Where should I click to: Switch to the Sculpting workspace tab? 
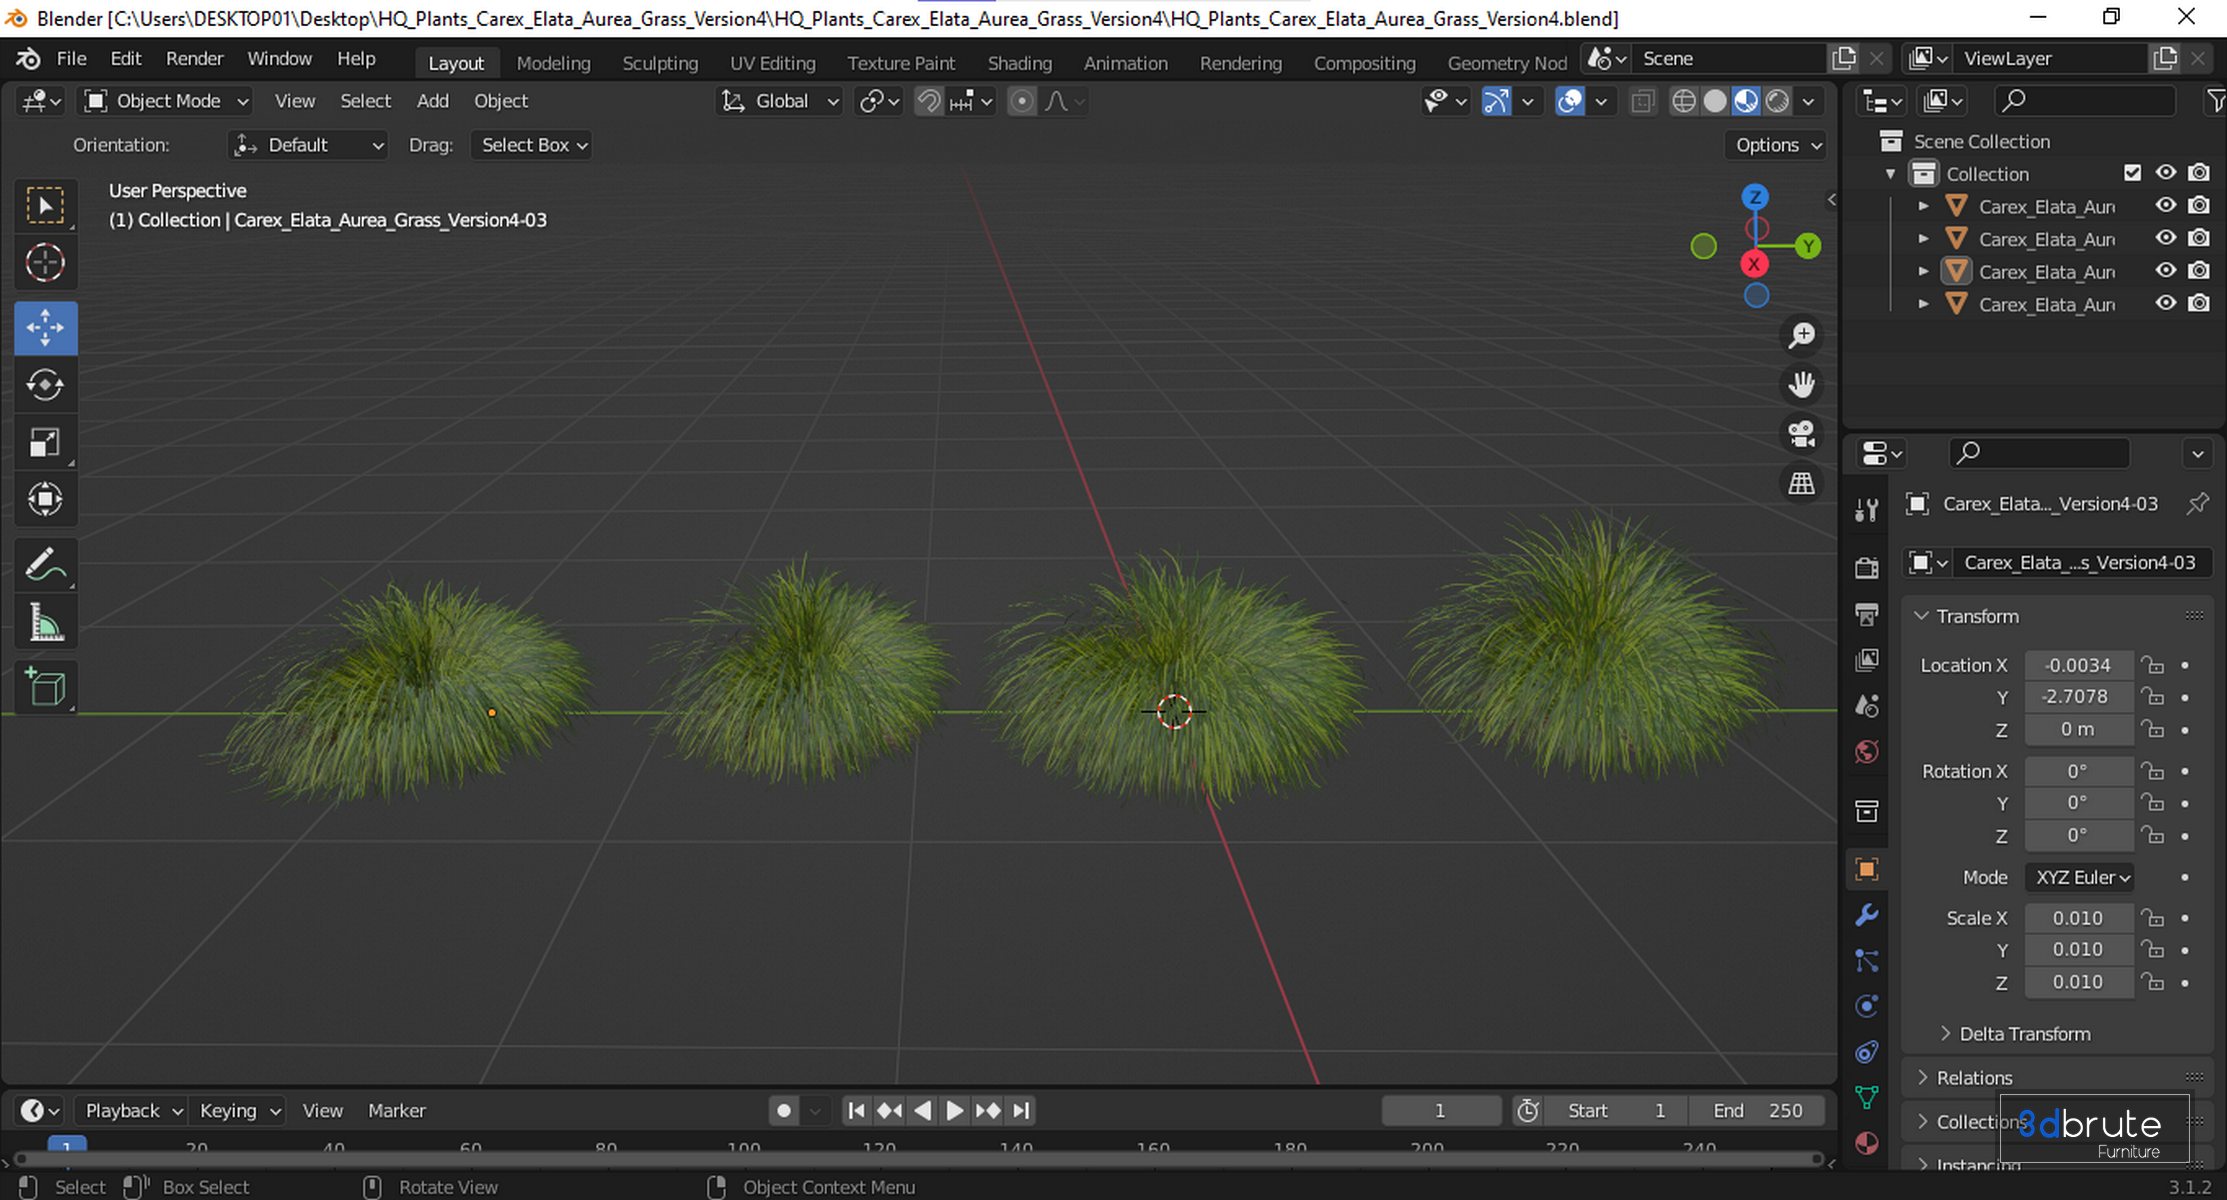[x=660, y=63]
